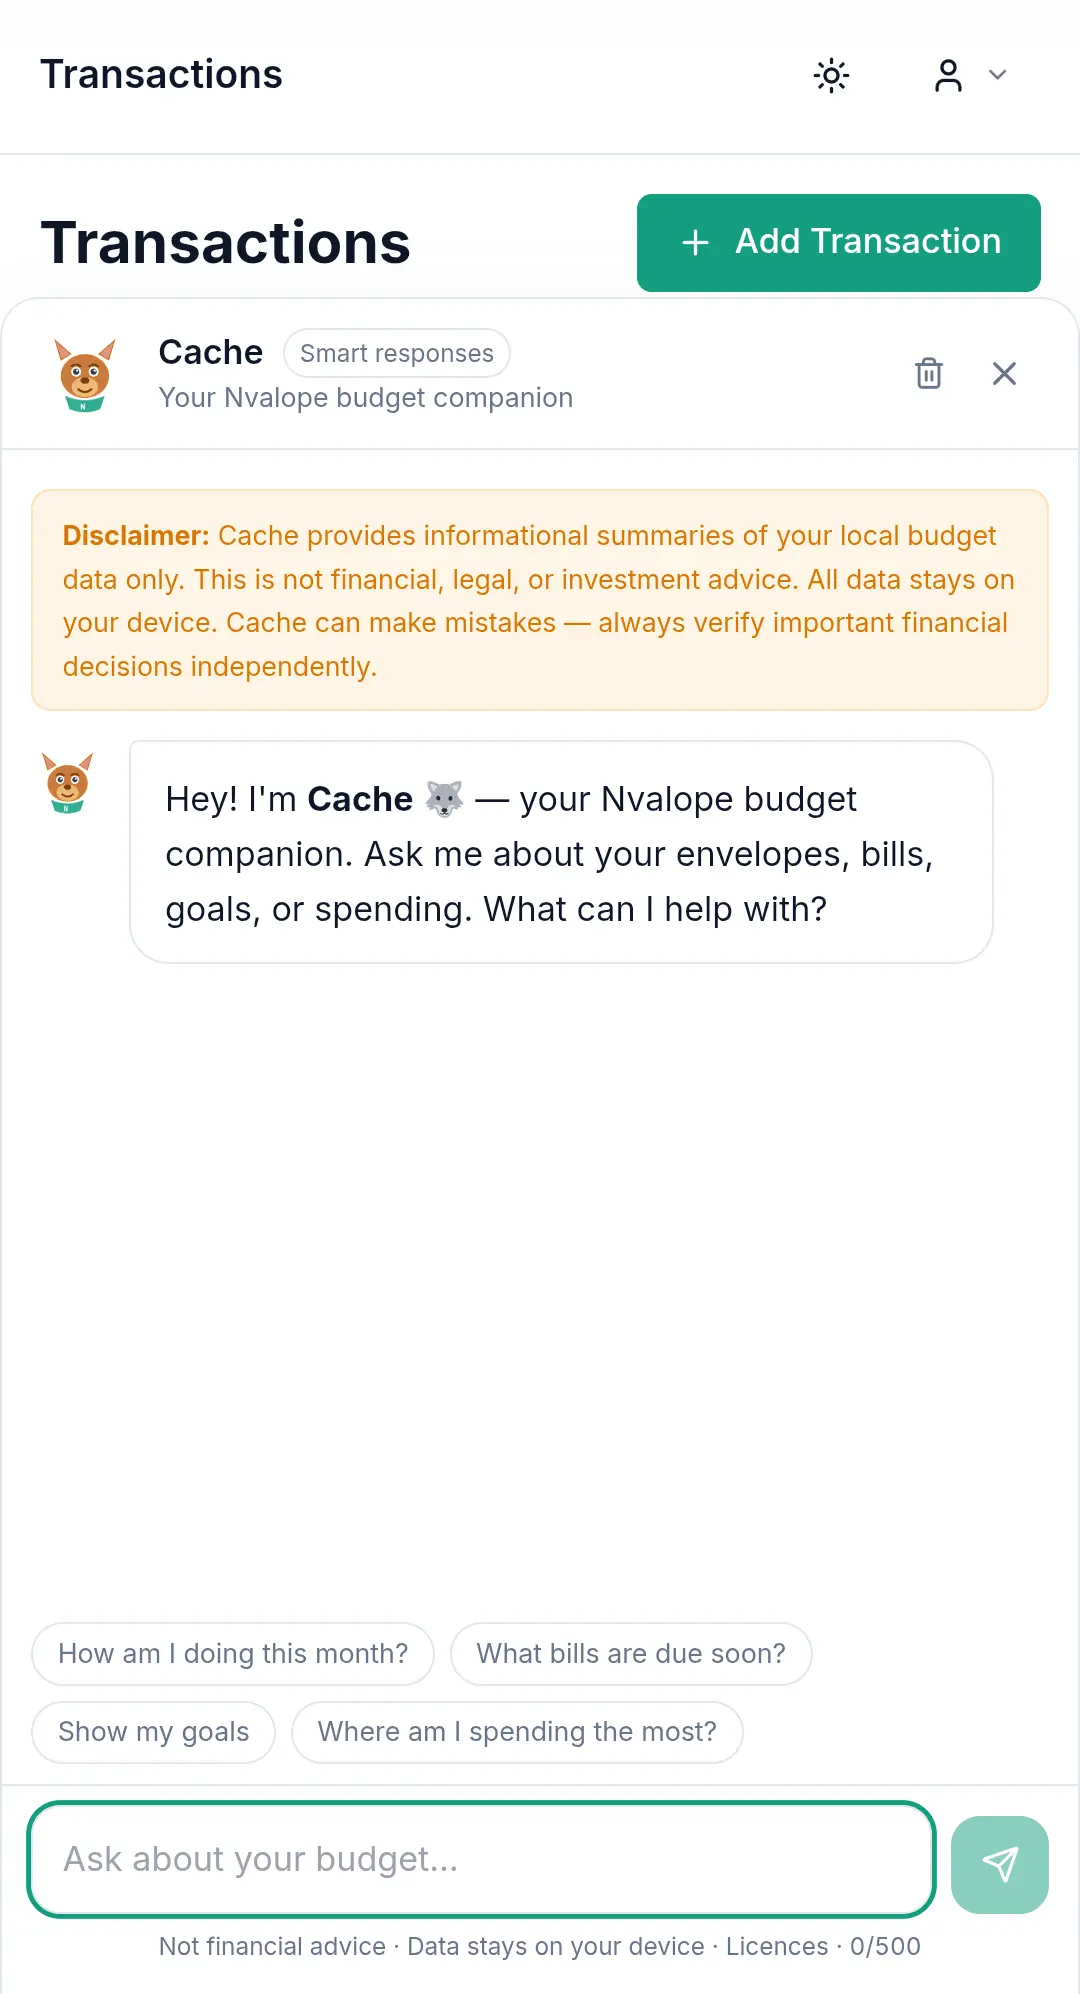
Task: Choose "Where am I spending the most?" chip
Action: click(517, 1732)
